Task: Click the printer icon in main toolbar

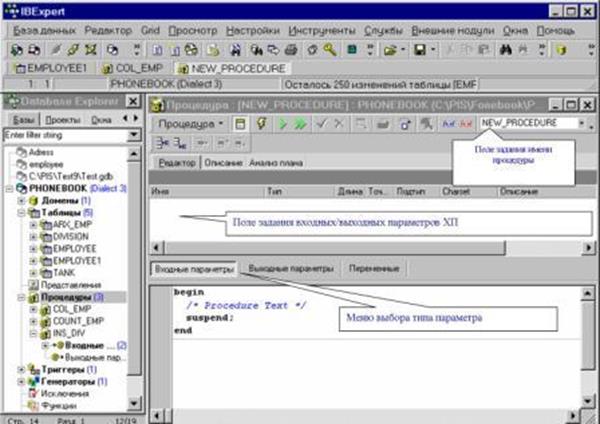Action: tap(291, 49)
